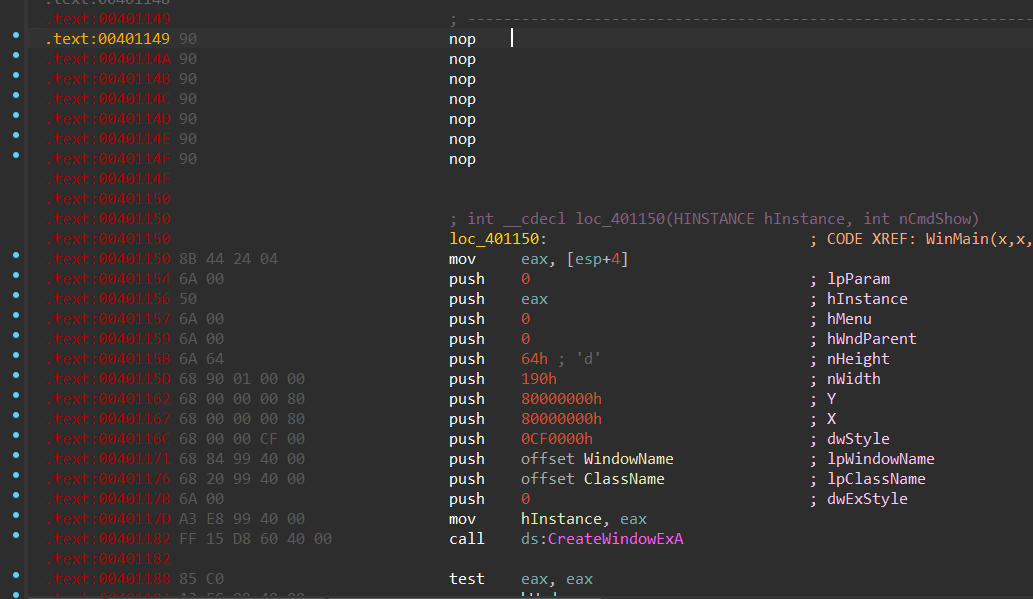Image resolution: width=1033 pixels, height=599 pixels.
Task: Click the 64h operand value
Action: point(534,359)
